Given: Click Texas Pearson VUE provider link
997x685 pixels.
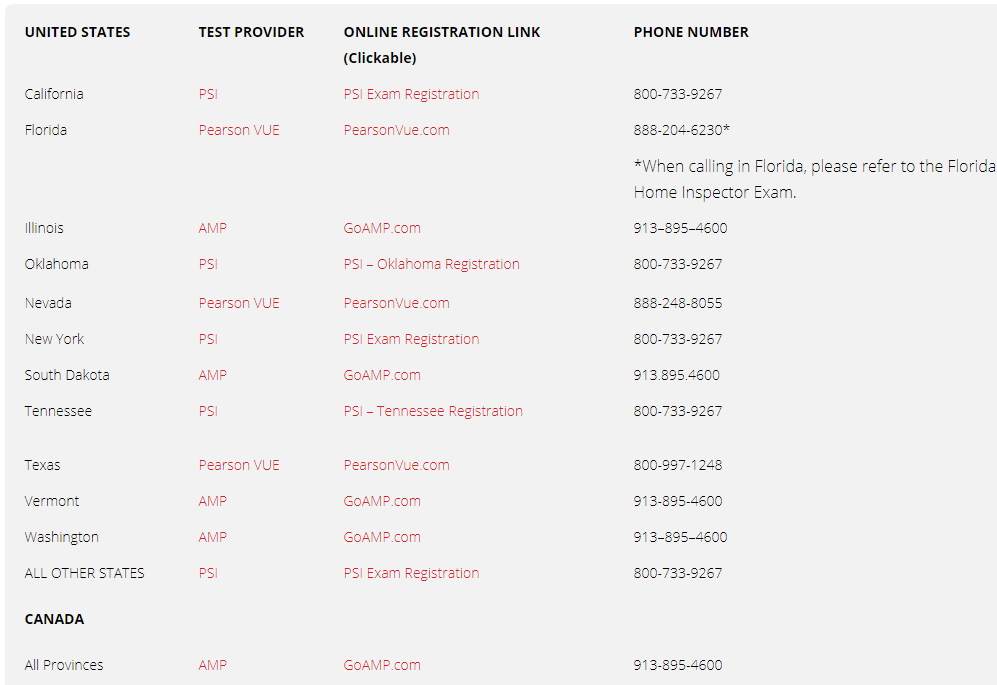Looking at the screenshot, I should (x=239, y=465).
